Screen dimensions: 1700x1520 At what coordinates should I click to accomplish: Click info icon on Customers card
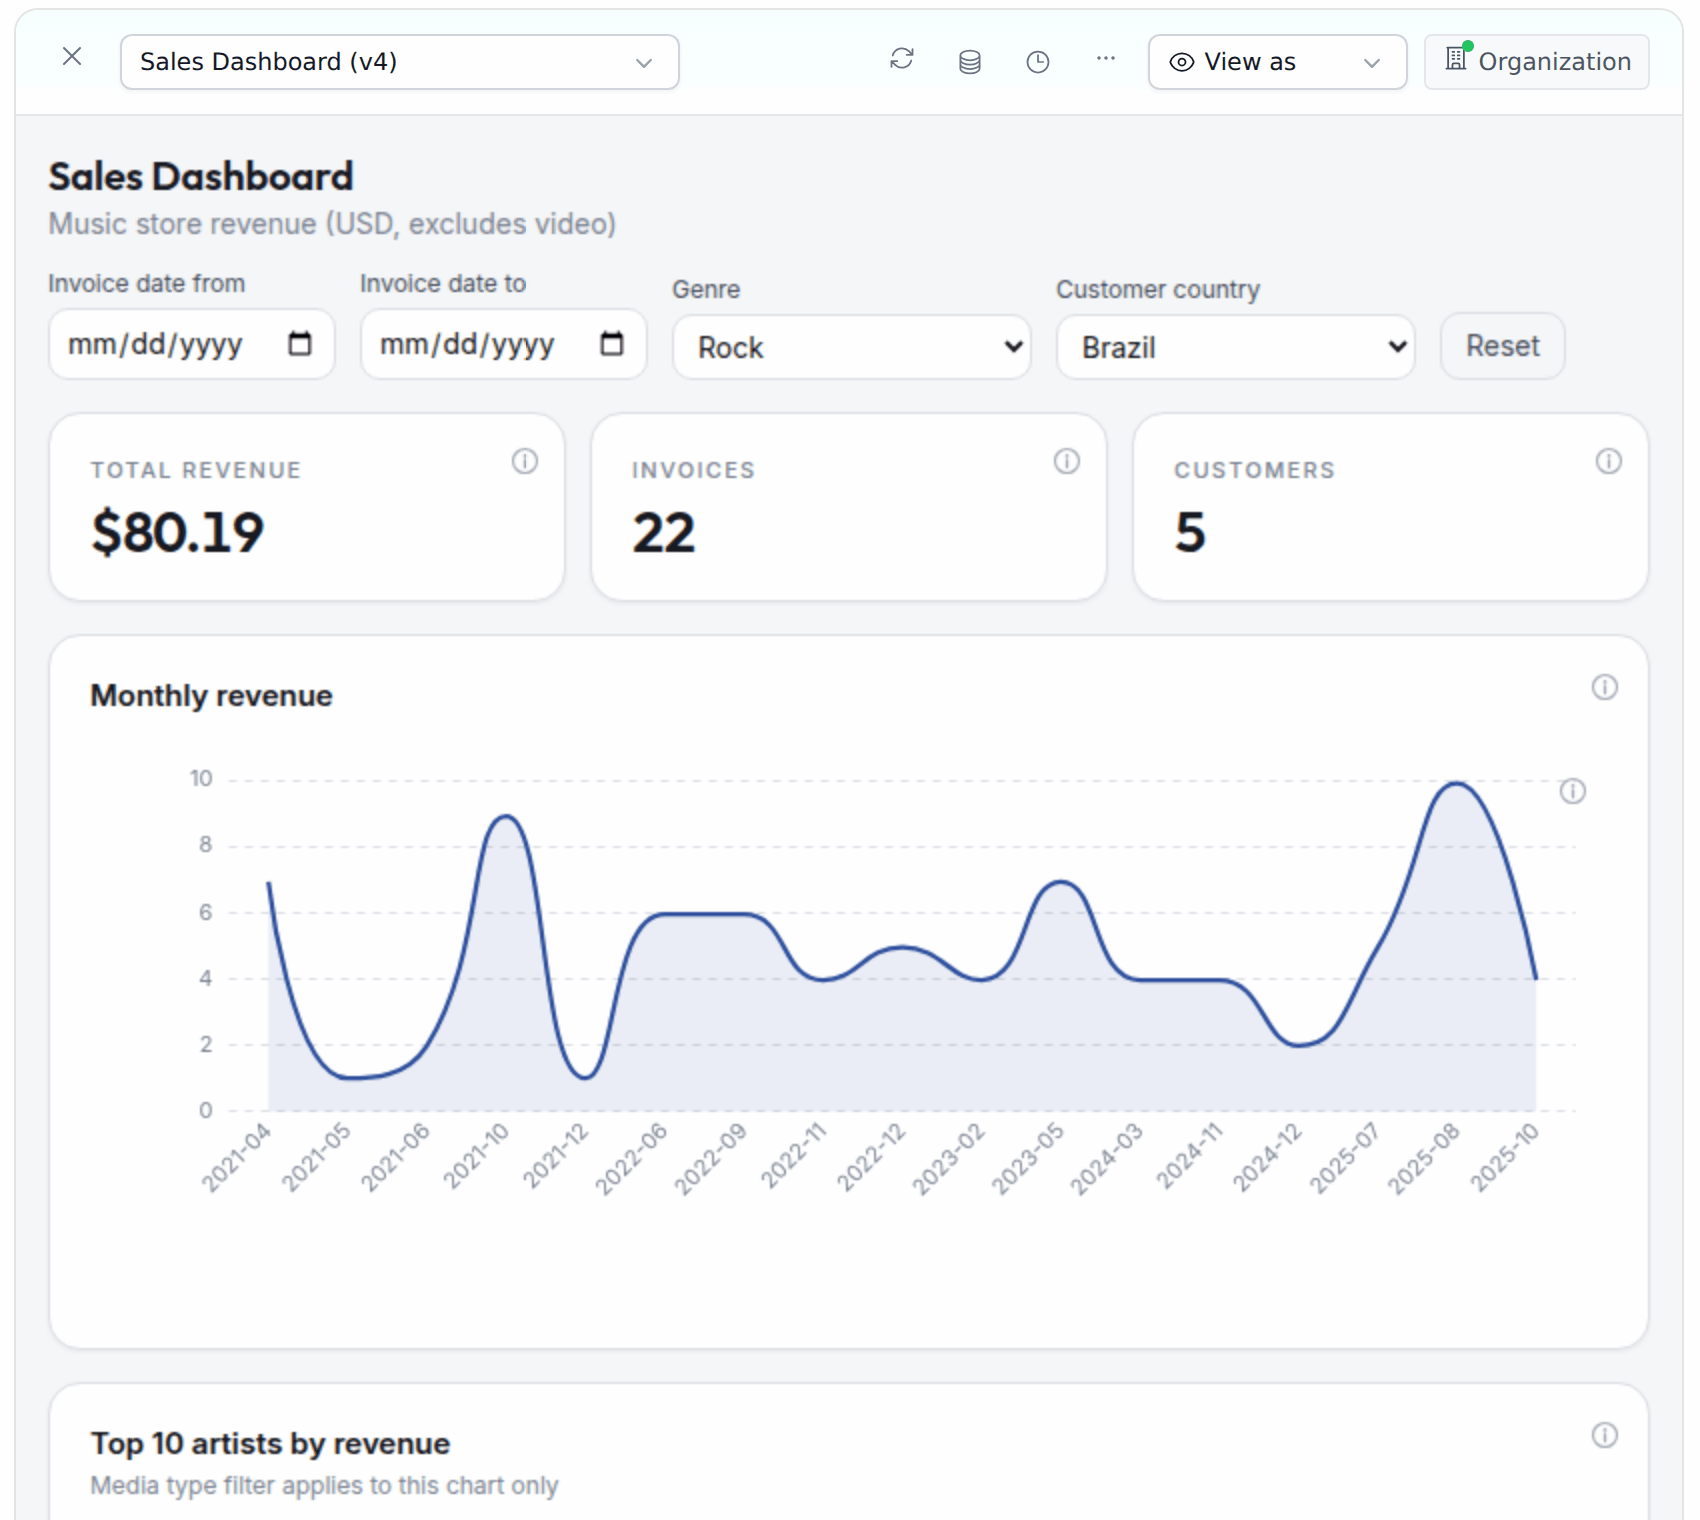(x=1609, y=461)
